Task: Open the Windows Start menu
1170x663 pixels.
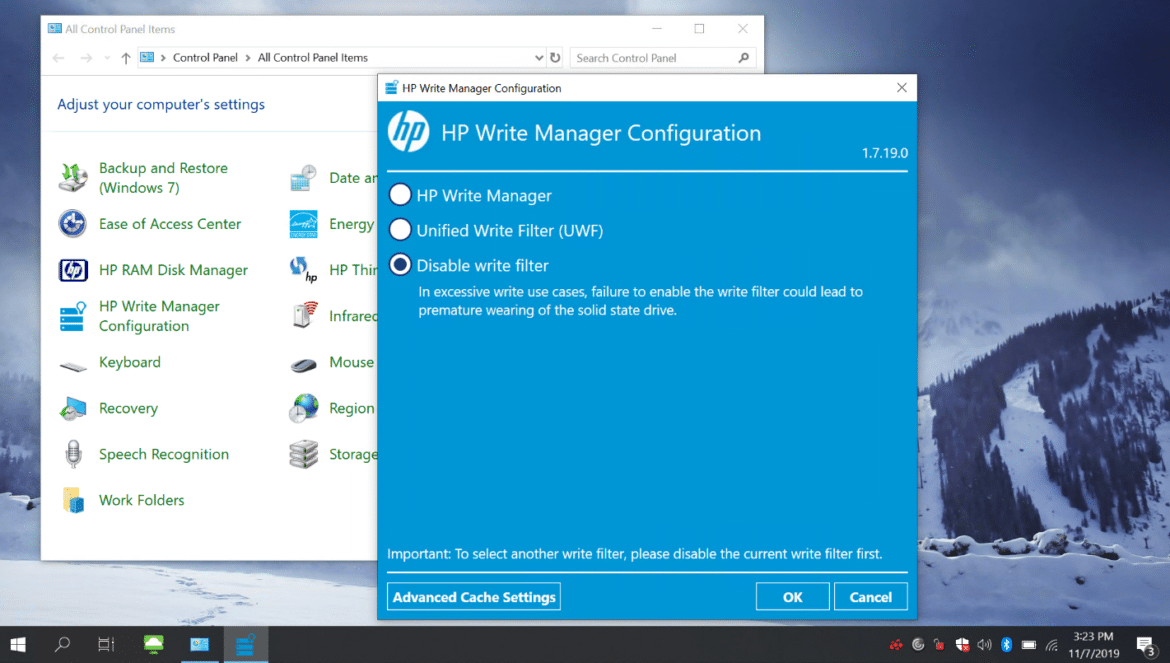Action: tap(18, 644)
